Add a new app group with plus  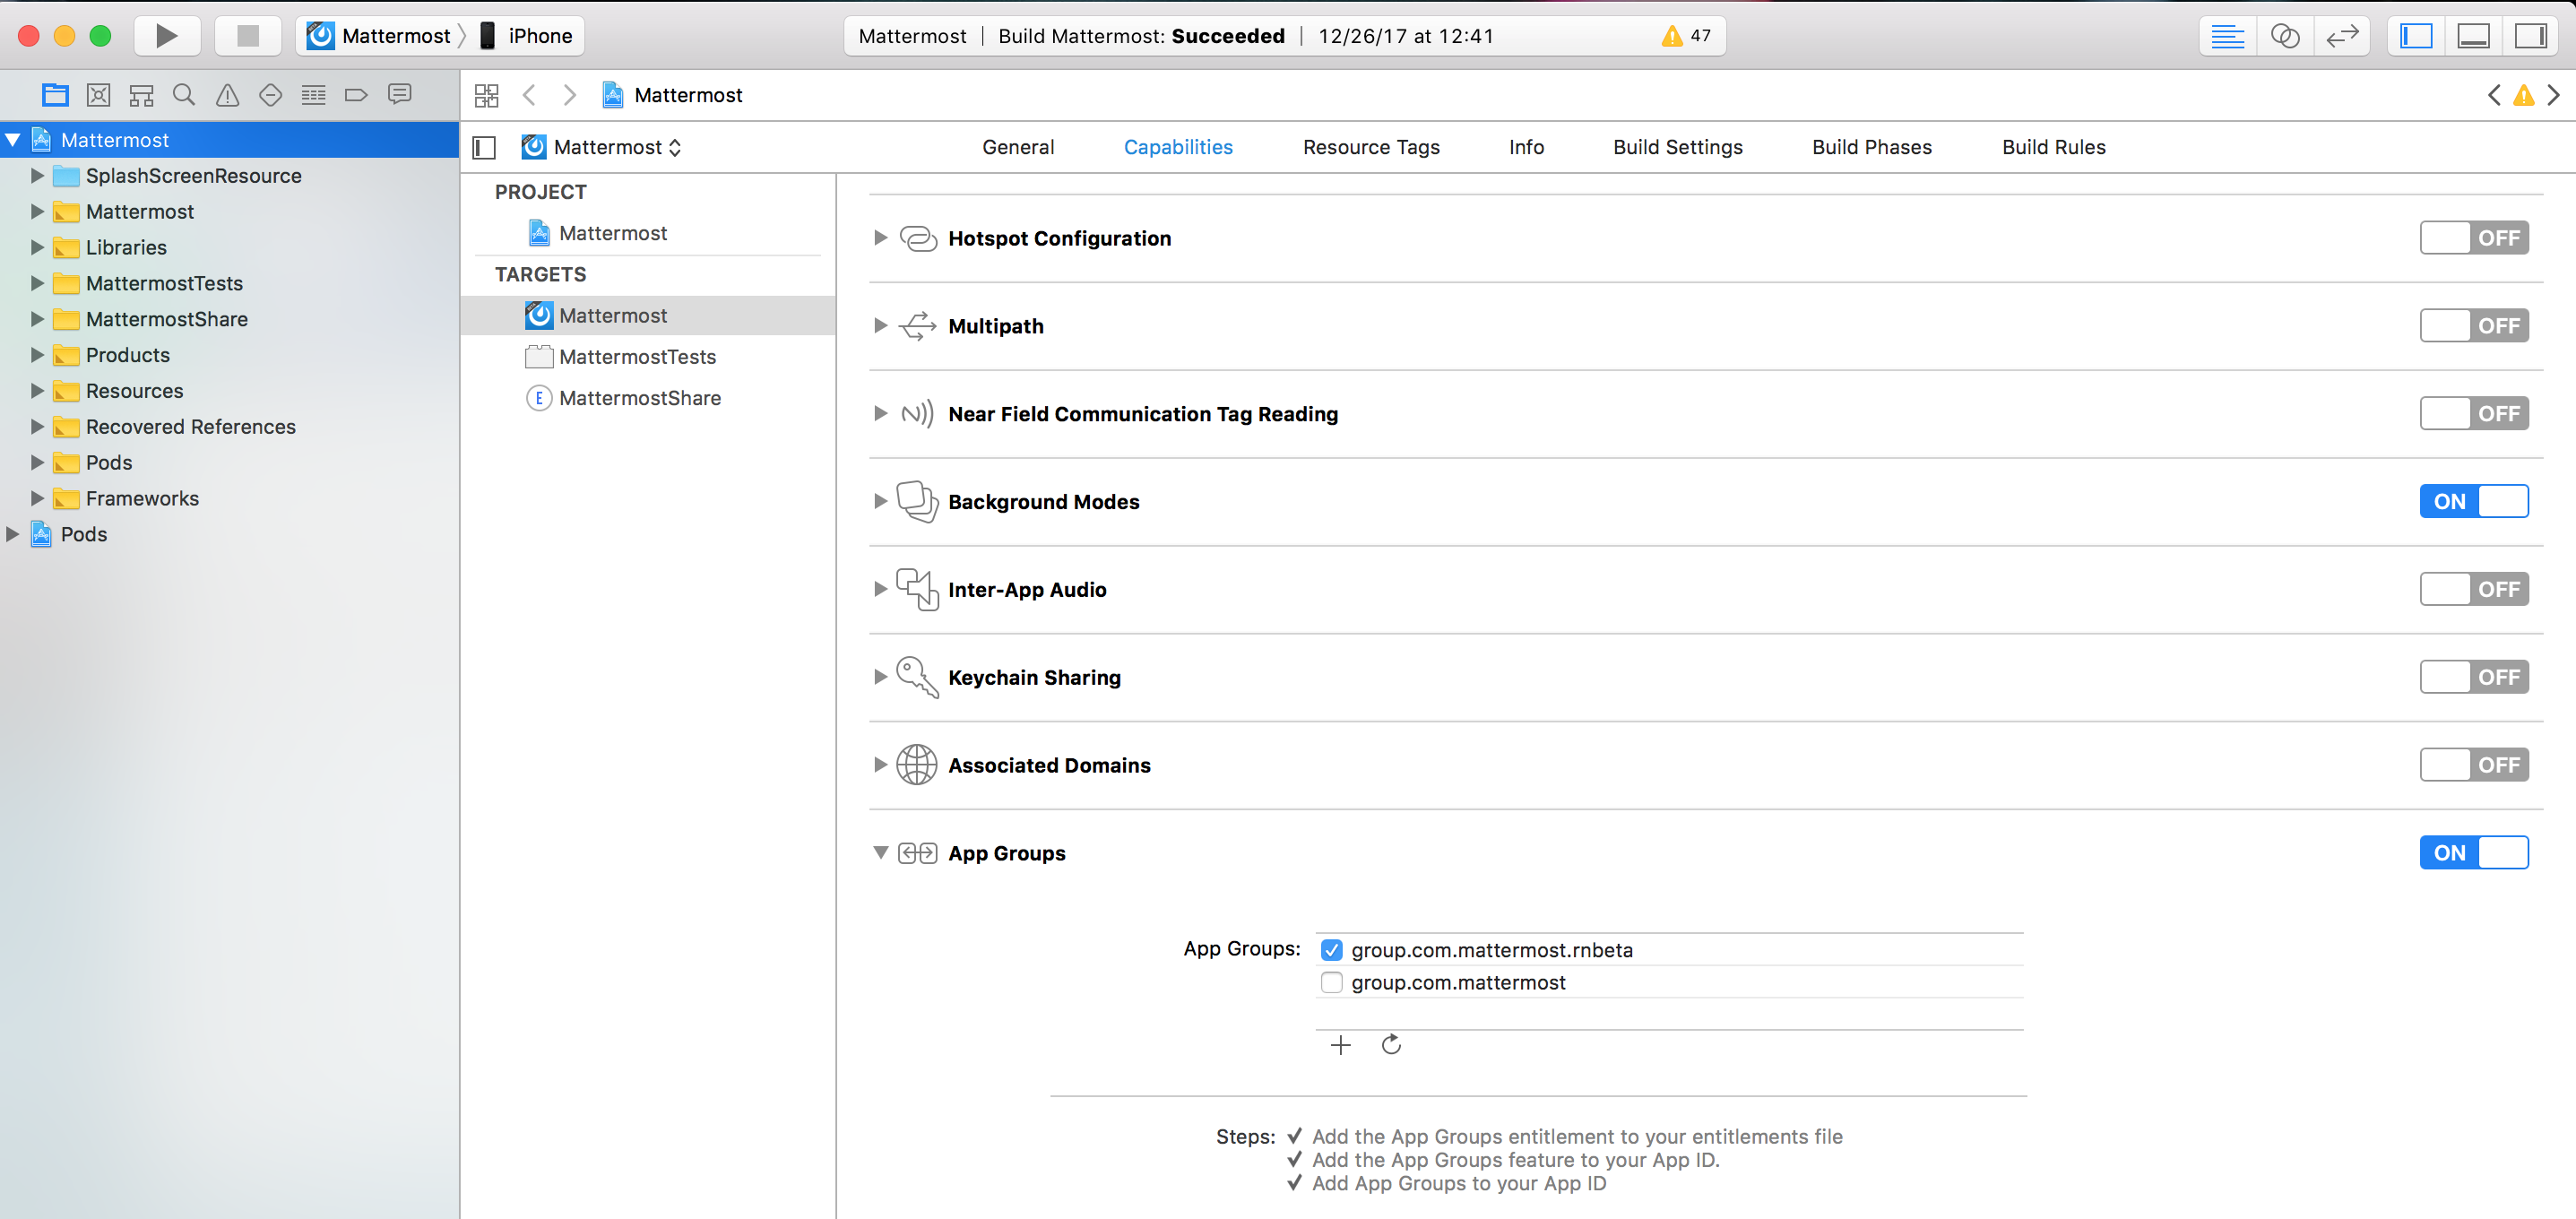(1340, 1045)
